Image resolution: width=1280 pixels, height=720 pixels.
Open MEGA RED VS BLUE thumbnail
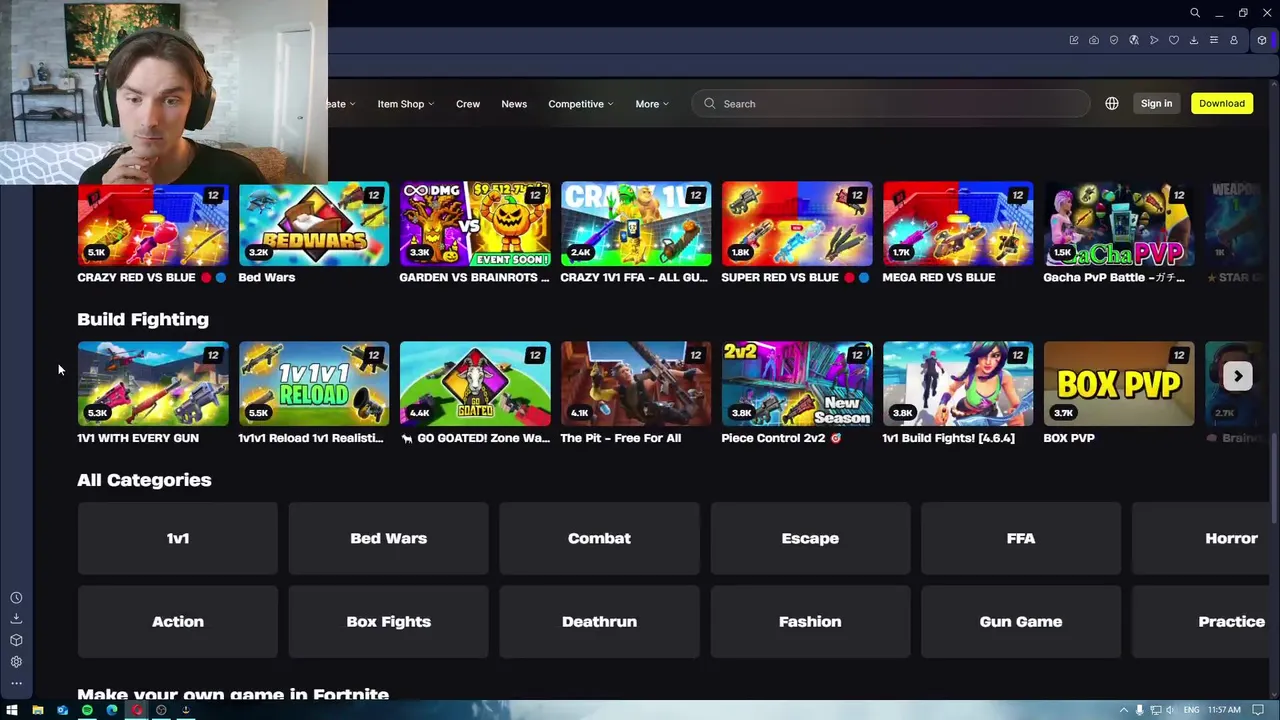tap(958, 224)
